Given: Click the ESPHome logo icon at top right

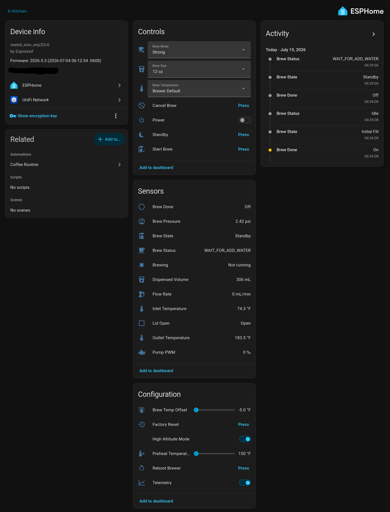Looking at the screenshot, I should tap(342, 11).
